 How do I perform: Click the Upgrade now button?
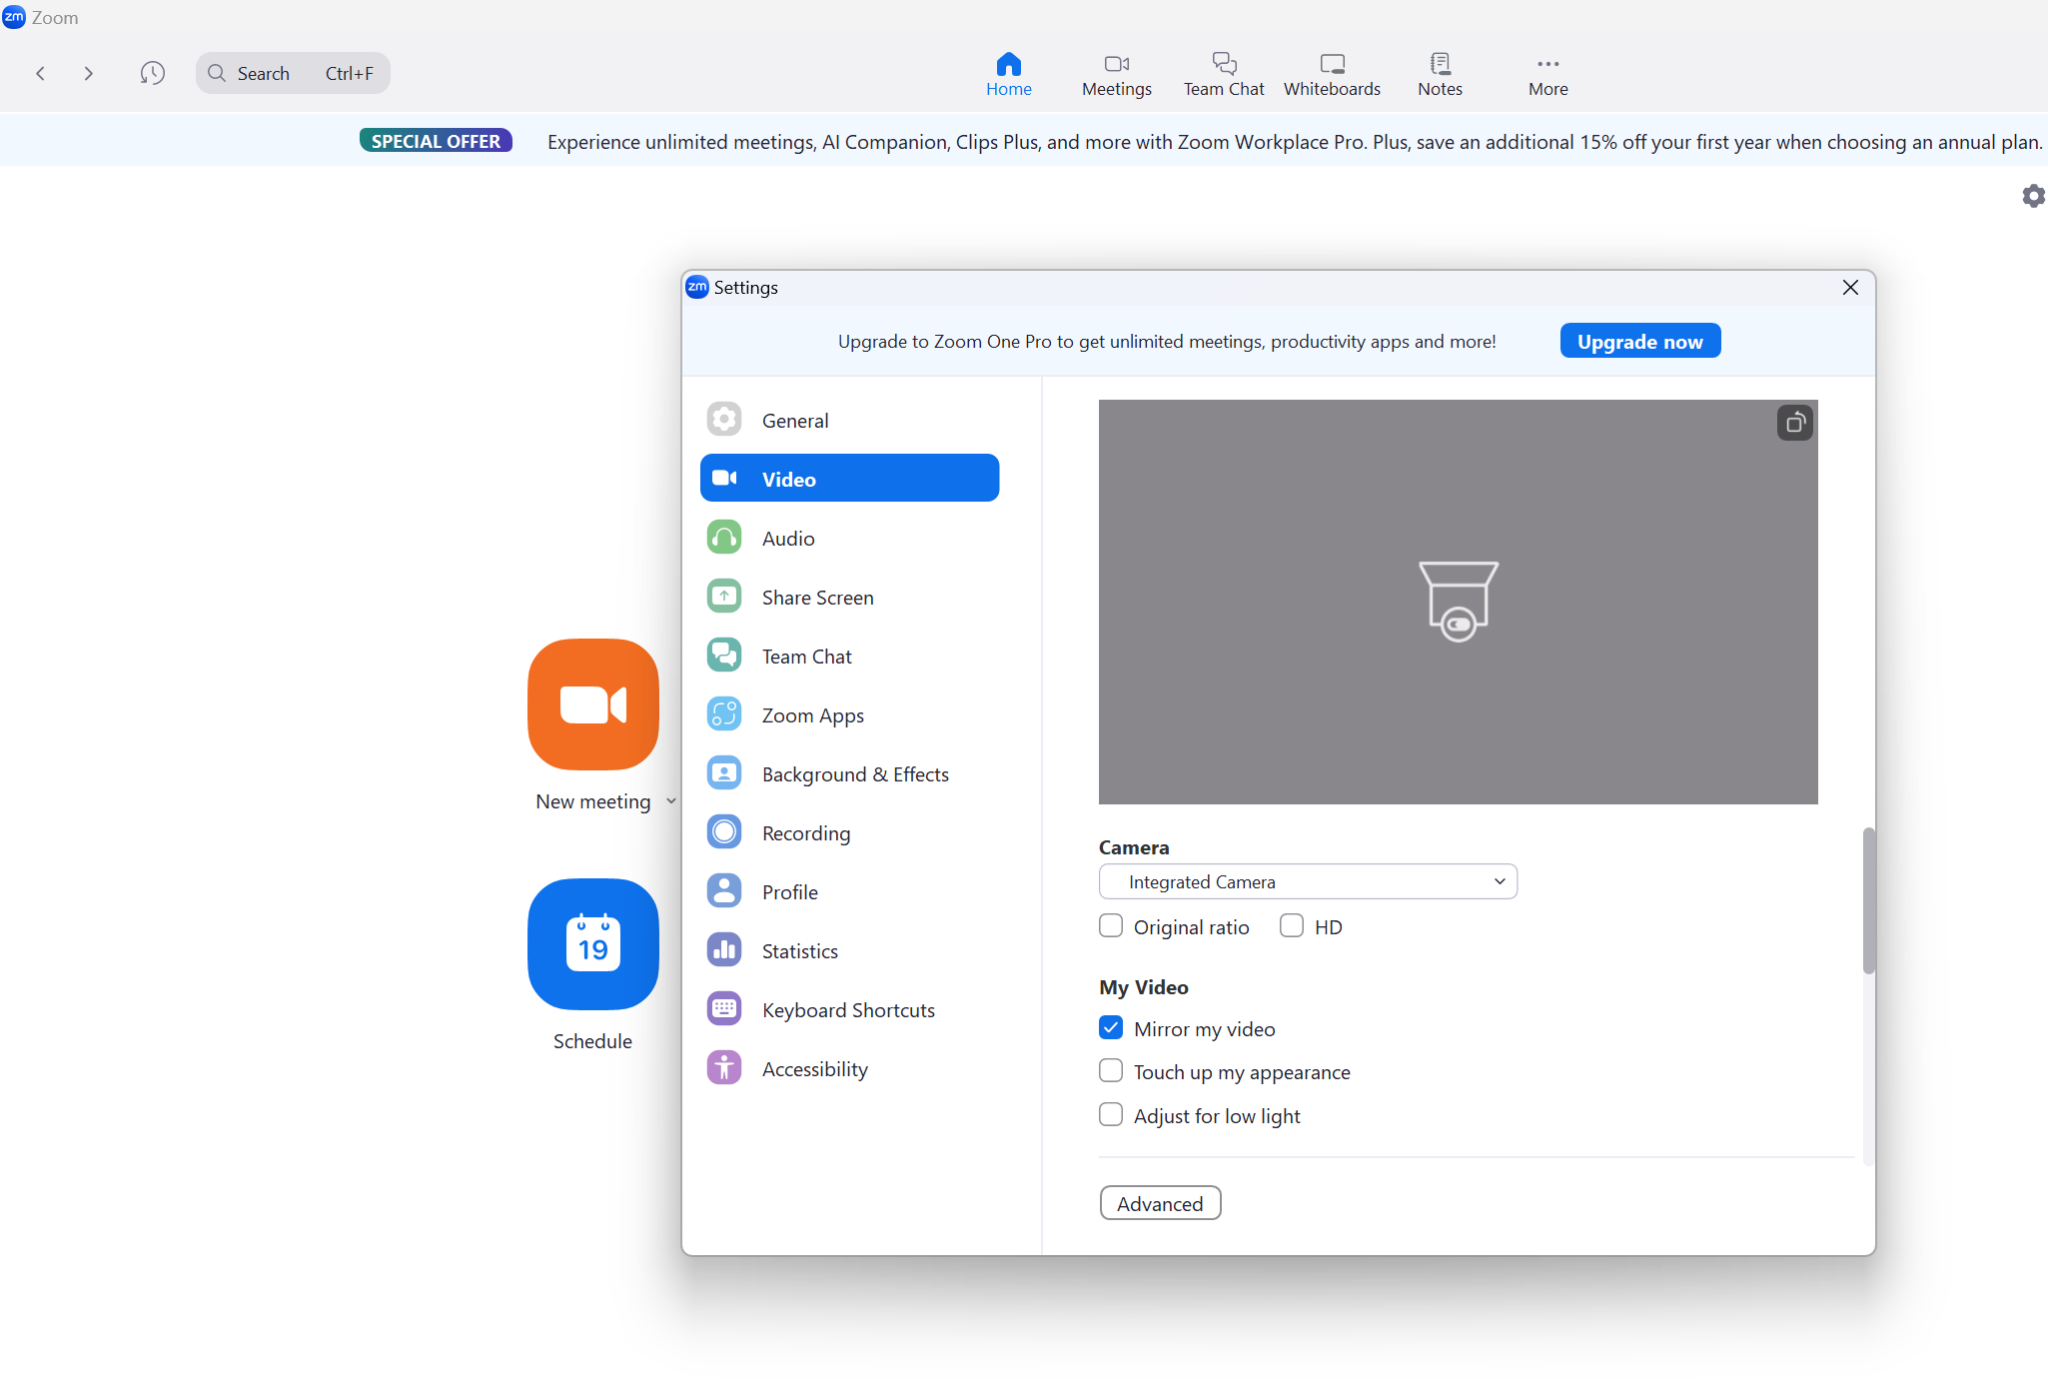pyautogui.click(x=1639, y=341)
